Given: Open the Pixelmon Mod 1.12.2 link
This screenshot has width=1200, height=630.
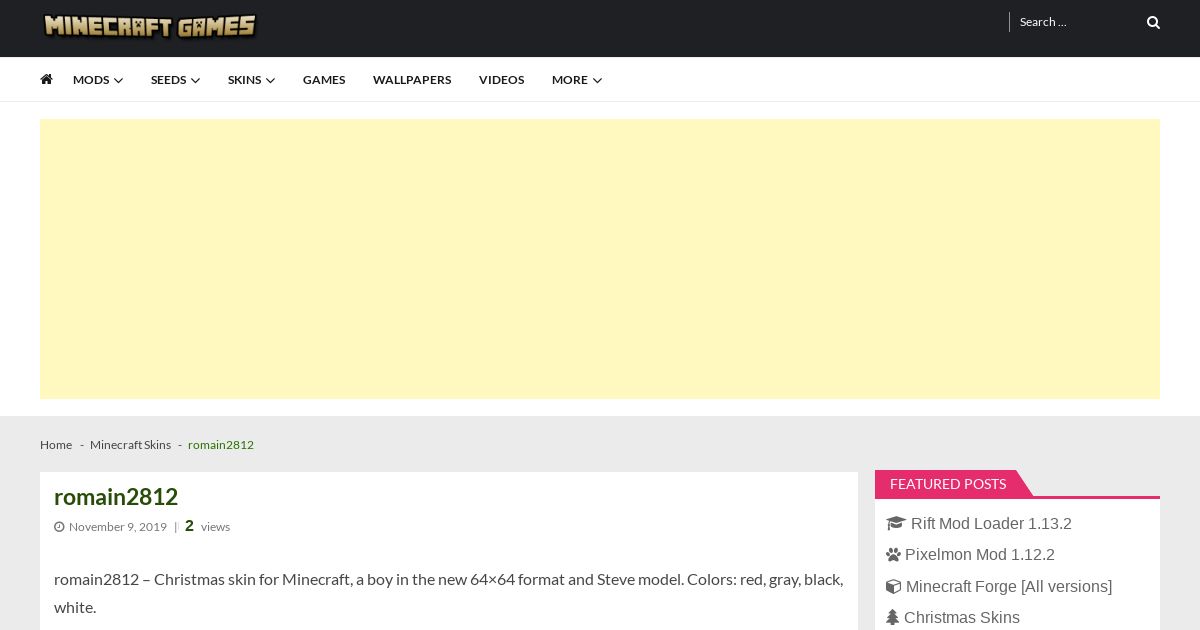Looking at the screenshot, I should [x=980, y=555].
